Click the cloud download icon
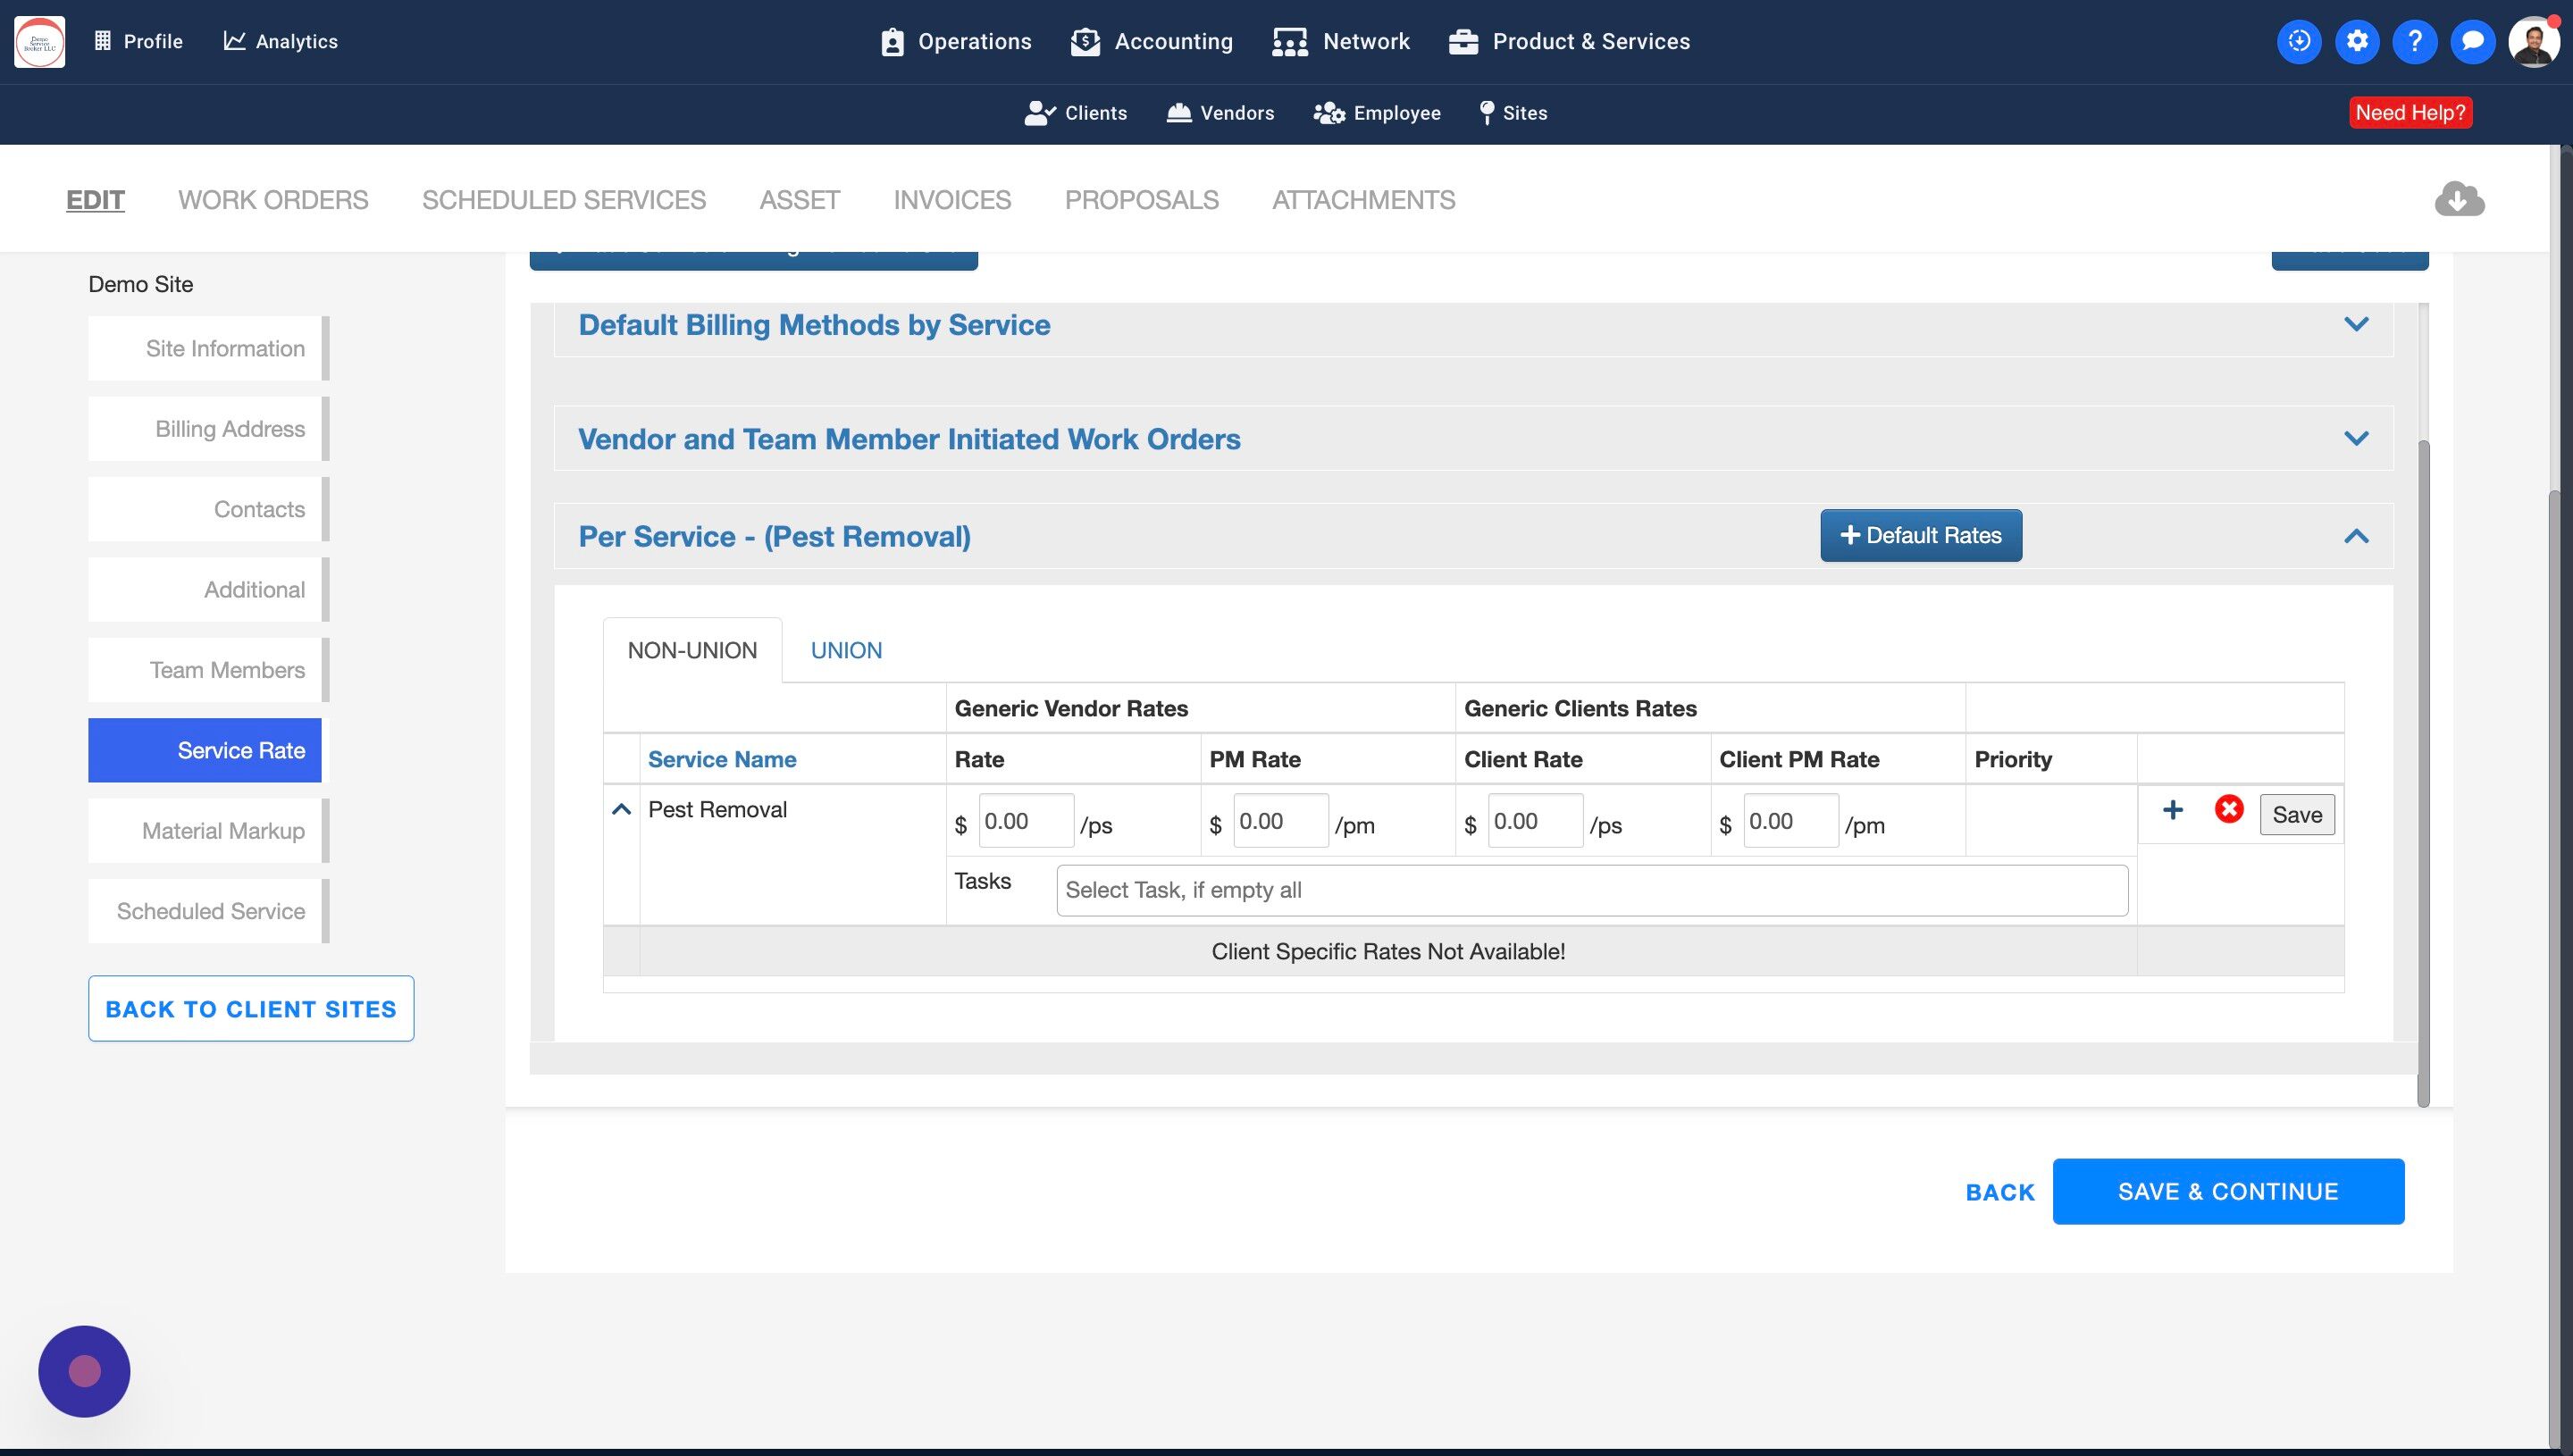 pyautogui.click(x=2459, y=199)
